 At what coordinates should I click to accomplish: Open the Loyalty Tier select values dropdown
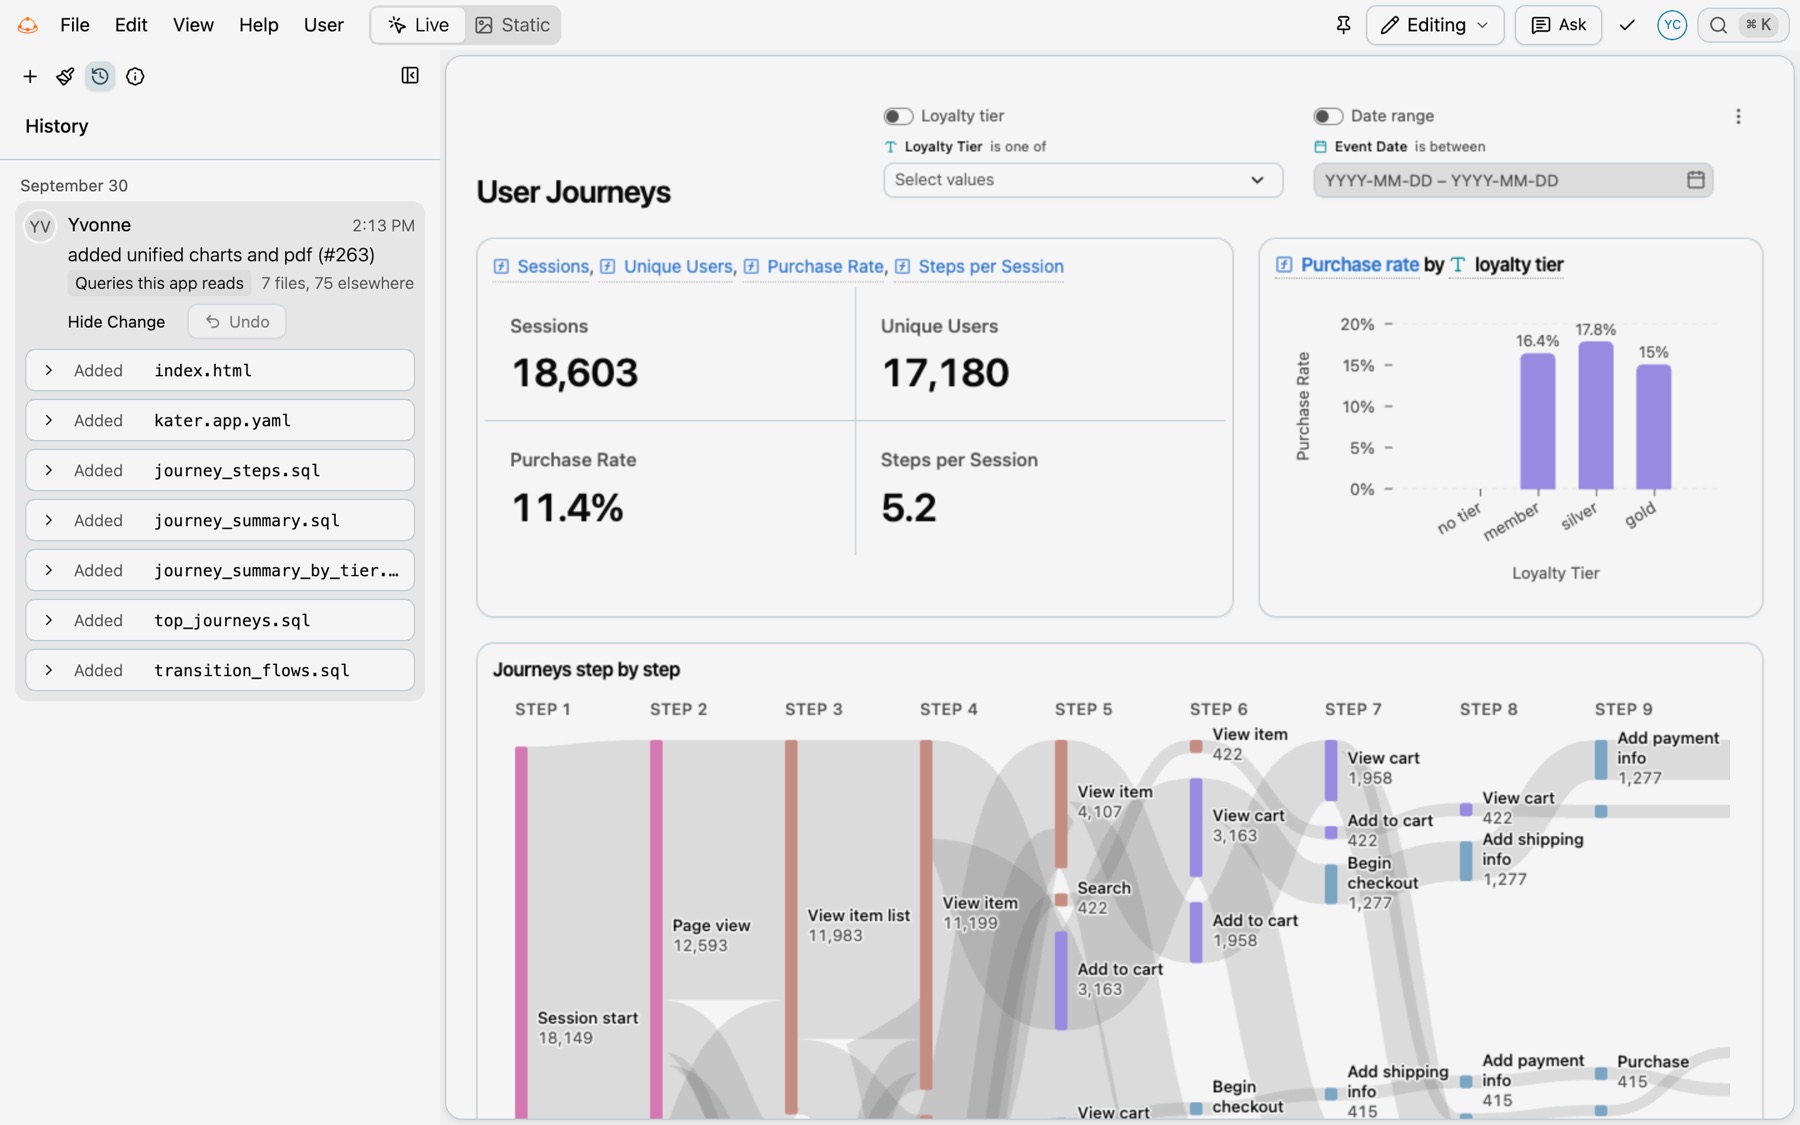click(1082, 180)
